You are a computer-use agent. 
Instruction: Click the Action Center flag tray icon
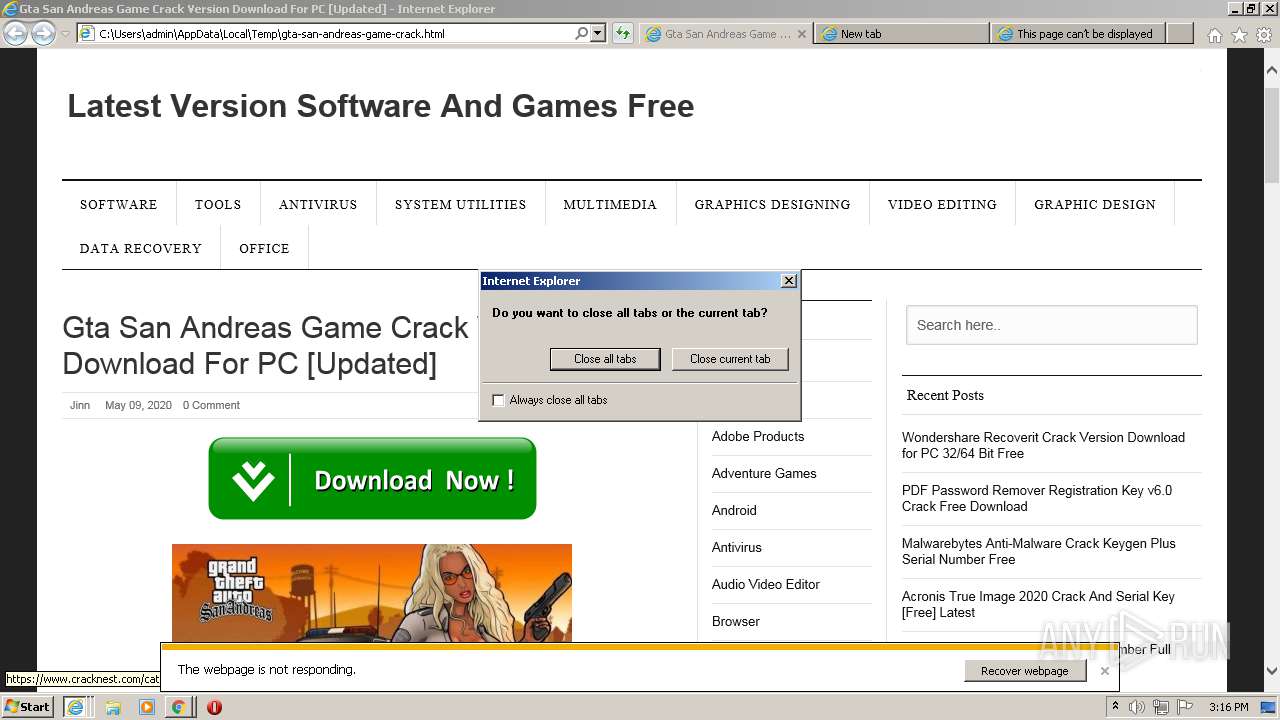1186,707
